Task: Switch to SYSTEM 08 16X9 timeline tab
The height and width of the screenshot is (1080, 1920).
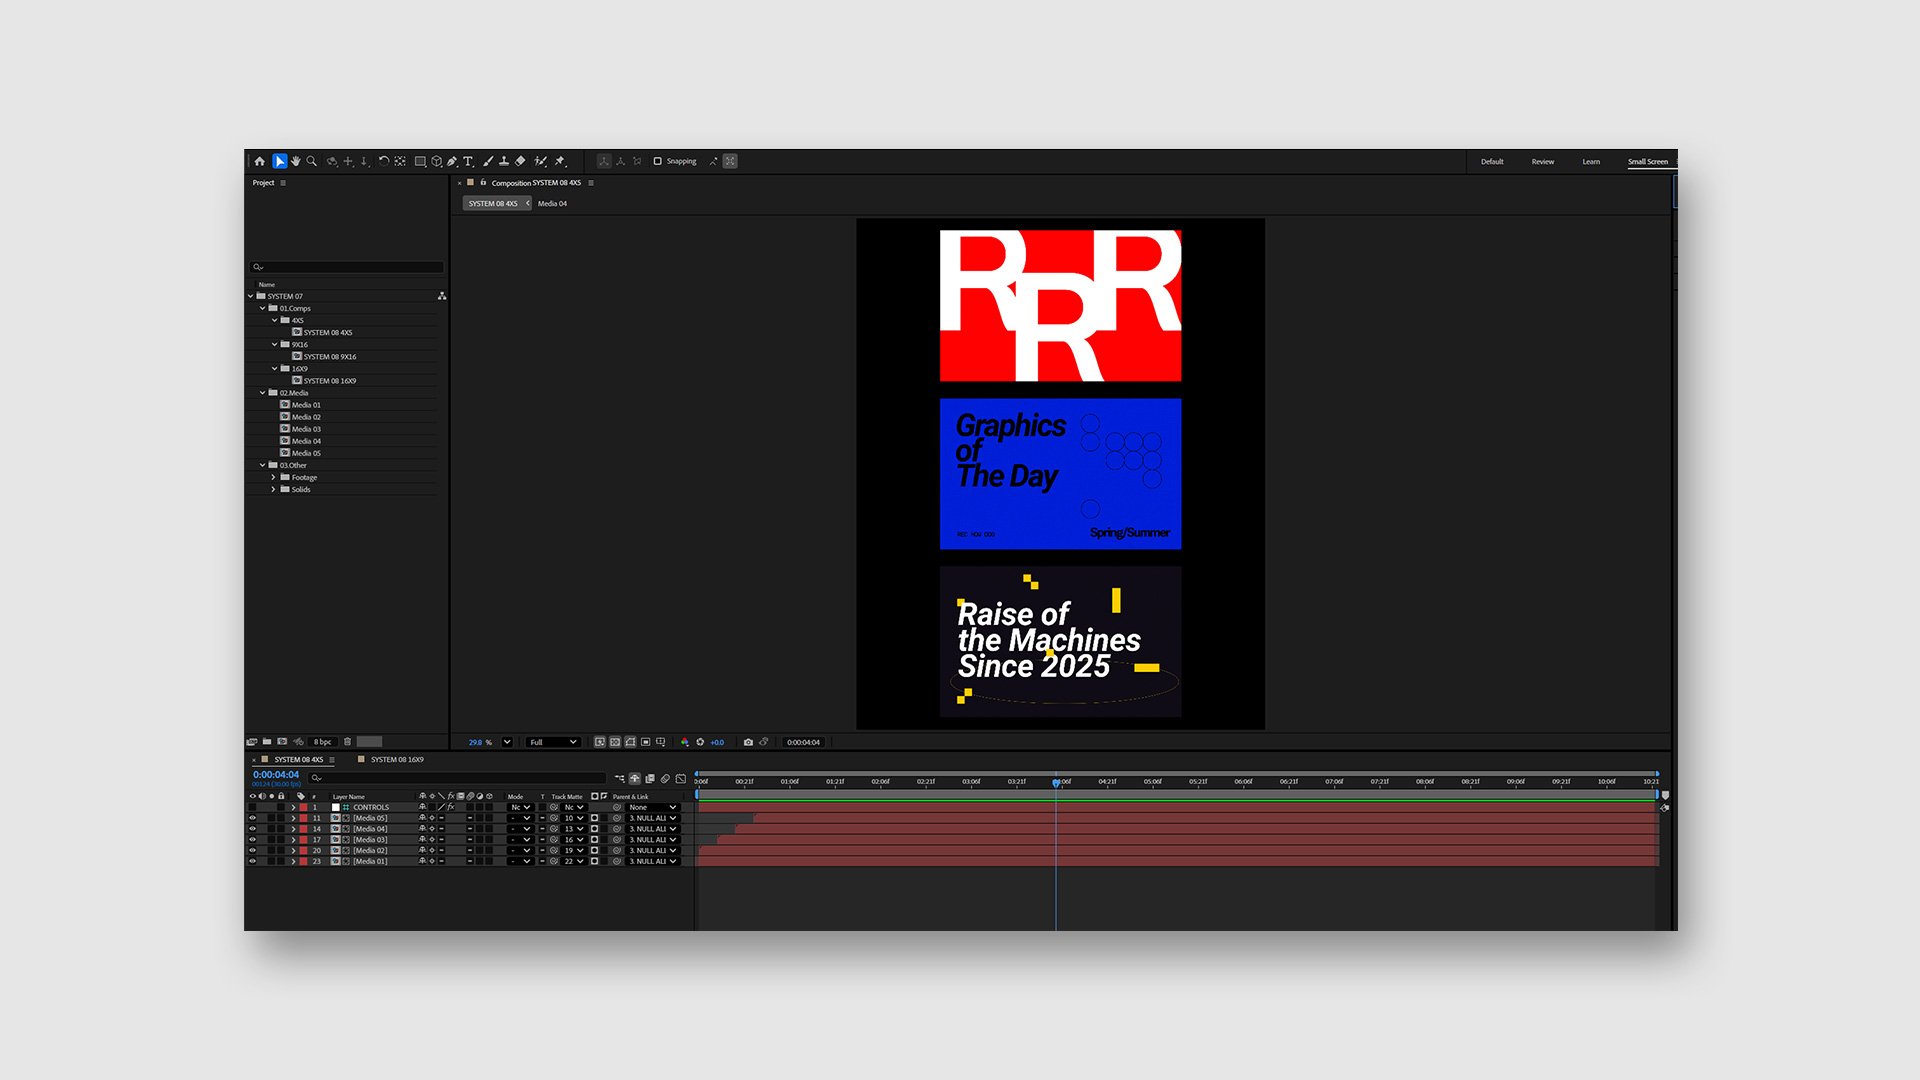Action: pyautogui.click(x=397, y=760)
